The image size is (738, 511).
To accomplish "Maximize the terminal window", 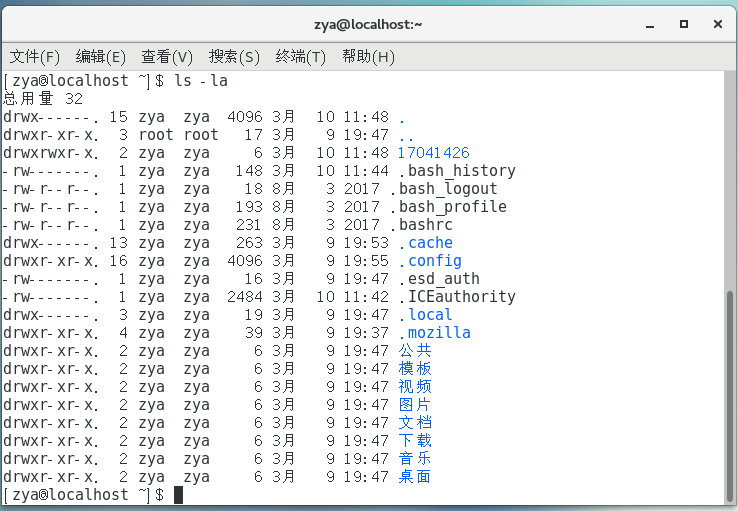I will tap(684, 24).
